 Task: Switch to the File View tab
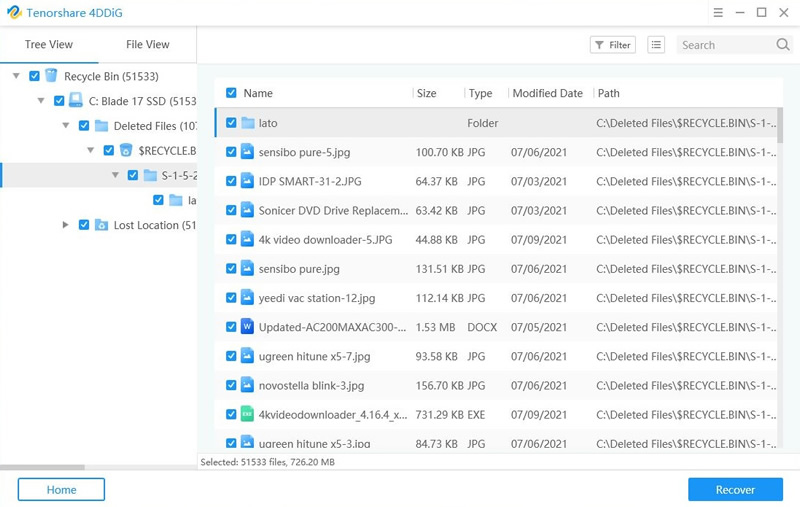[x=147, y=44]
